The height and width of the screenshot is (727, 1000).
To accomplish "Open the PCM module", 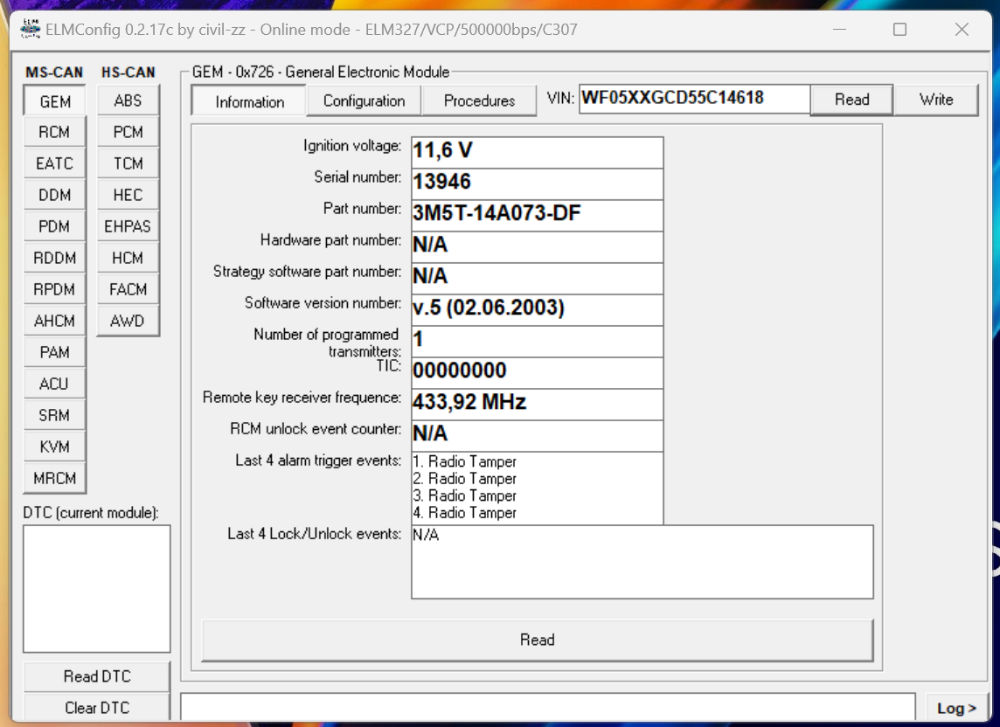I will [x=128, y=132].
